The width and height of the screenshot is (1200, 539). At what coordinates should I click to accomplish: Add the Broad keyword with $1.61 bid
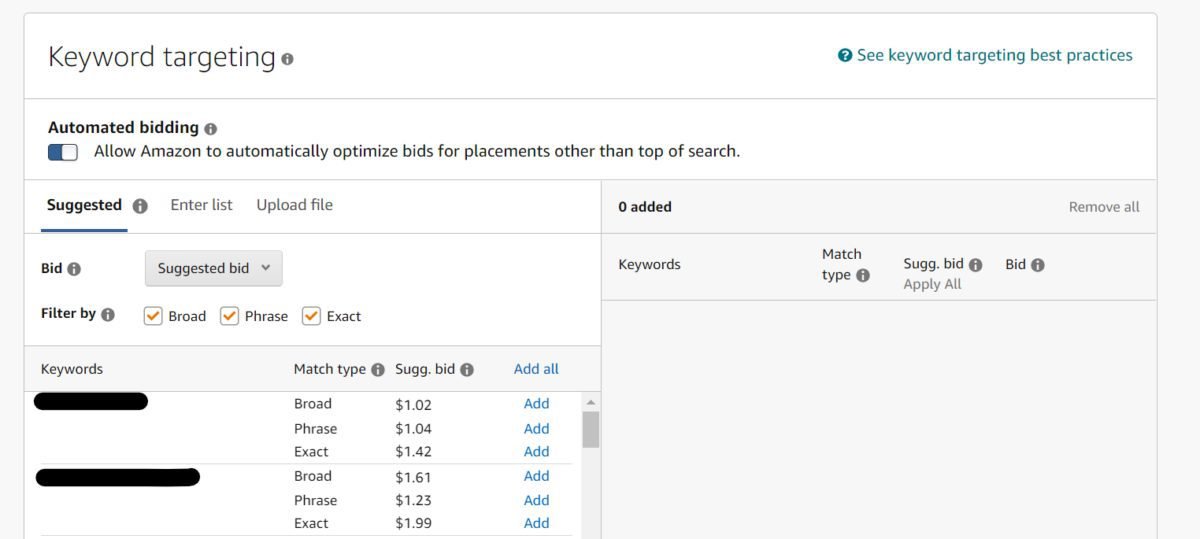(537, 476)
